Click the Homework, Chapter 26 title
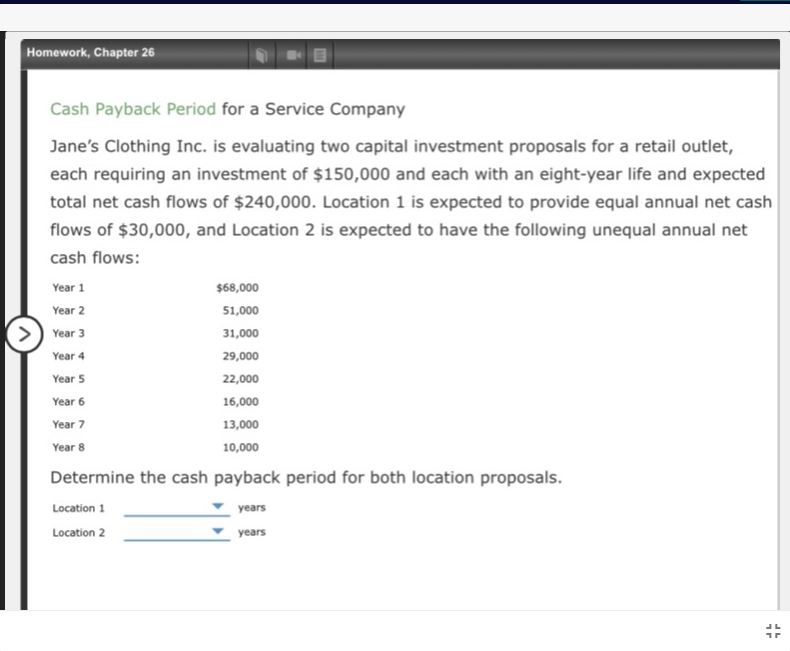This screenshot has width=790, height=651. click(x=91, y=52)
